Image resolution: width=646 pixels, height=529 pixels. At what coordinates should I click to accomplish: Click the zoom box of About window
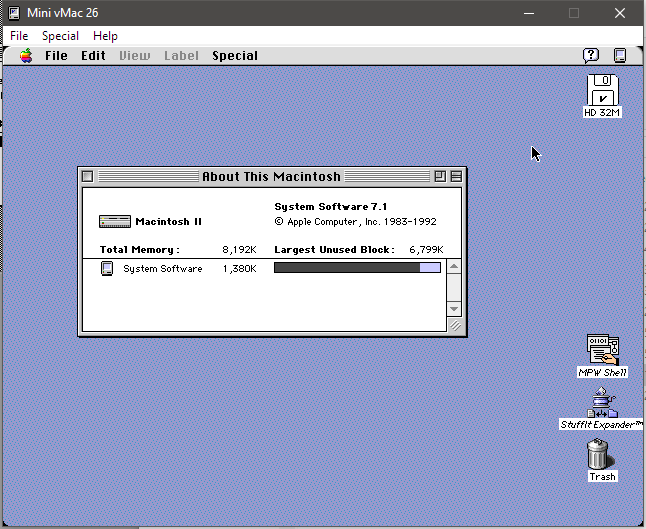click(440, 176)
